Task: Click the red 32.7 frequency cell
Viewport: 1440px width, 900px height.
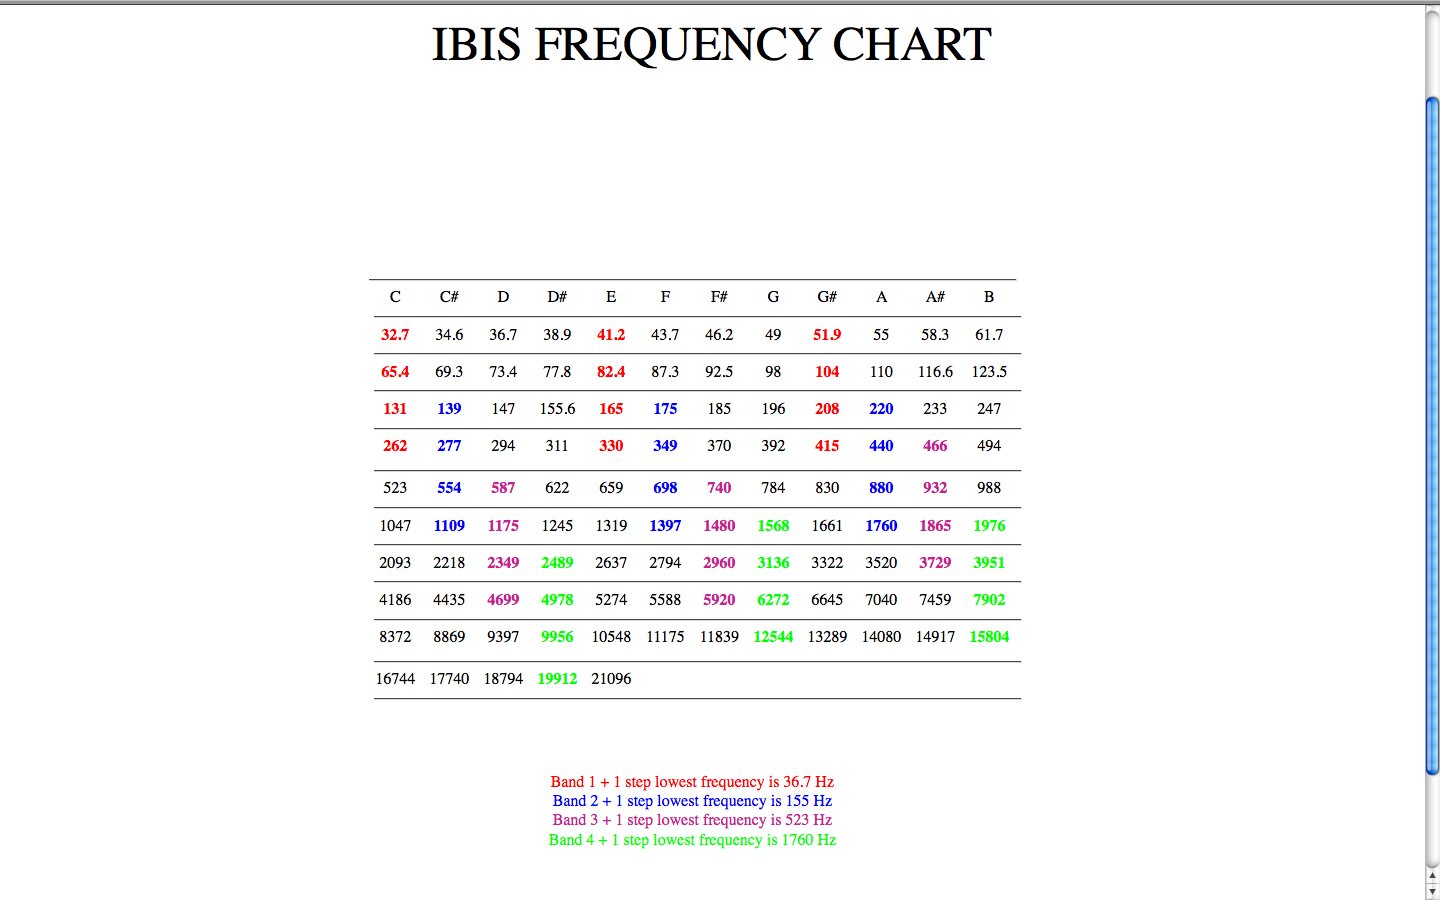Action: click(x=395, y=334)
